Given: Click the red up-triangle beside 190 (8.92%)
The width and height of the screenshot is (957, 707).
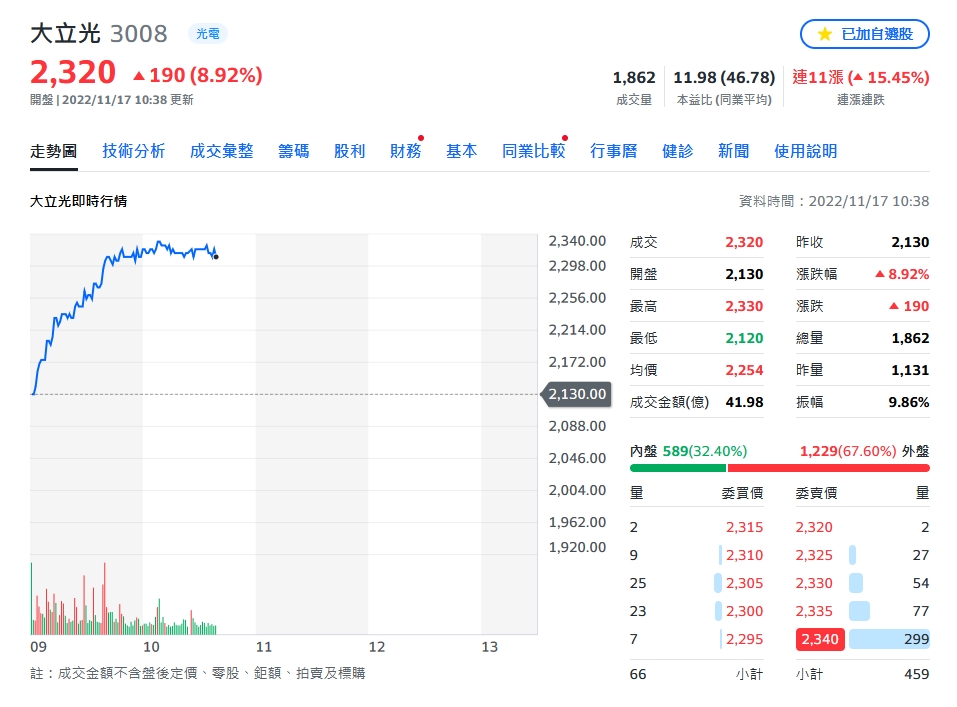Looking at the screenshot, I should 139,76.
